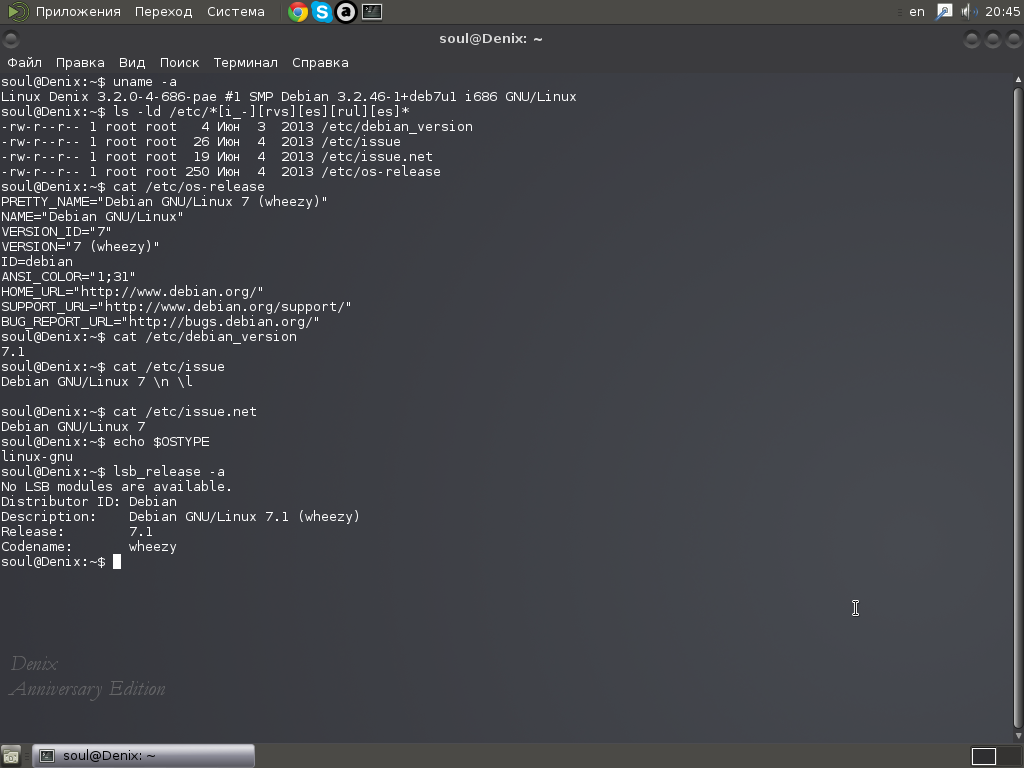Viewport: 1024px width, 768px height.
Task: Open Skype from the top panel
Action: click(322, 12)
